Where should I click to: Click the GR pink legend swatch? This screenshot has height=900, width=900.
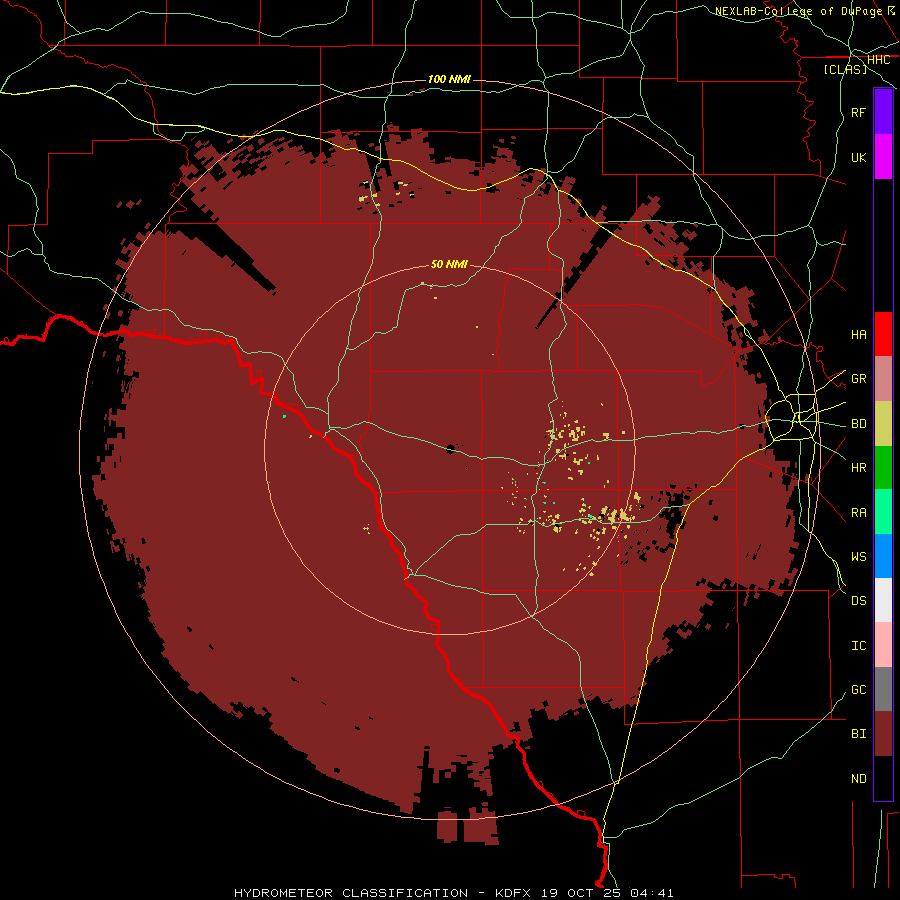(x=883, y=379)
